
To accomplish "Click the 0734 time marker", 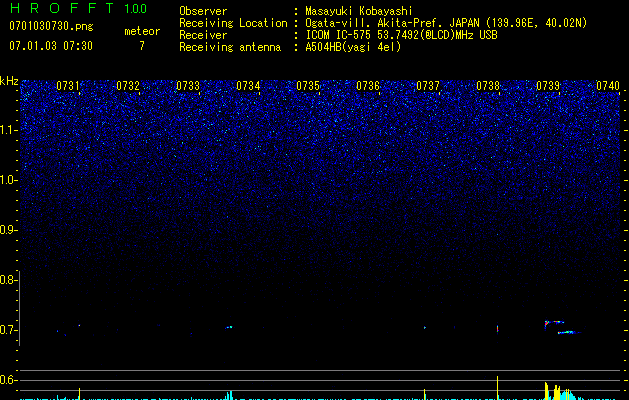I will 248,86.
